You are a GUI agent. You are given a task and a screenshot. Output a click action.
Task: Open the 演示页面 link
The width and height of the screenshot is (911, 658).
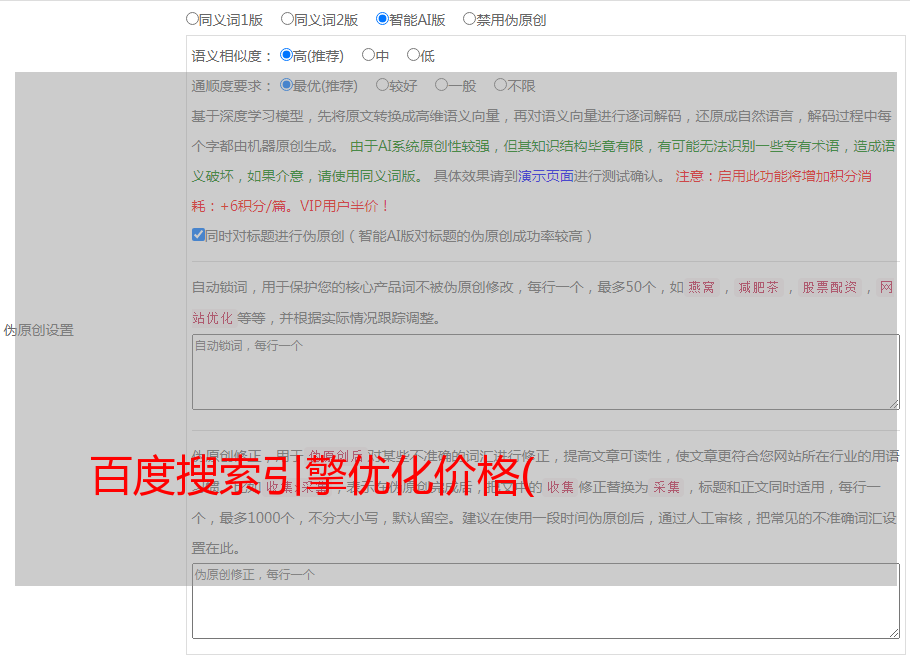click(546, 176)
